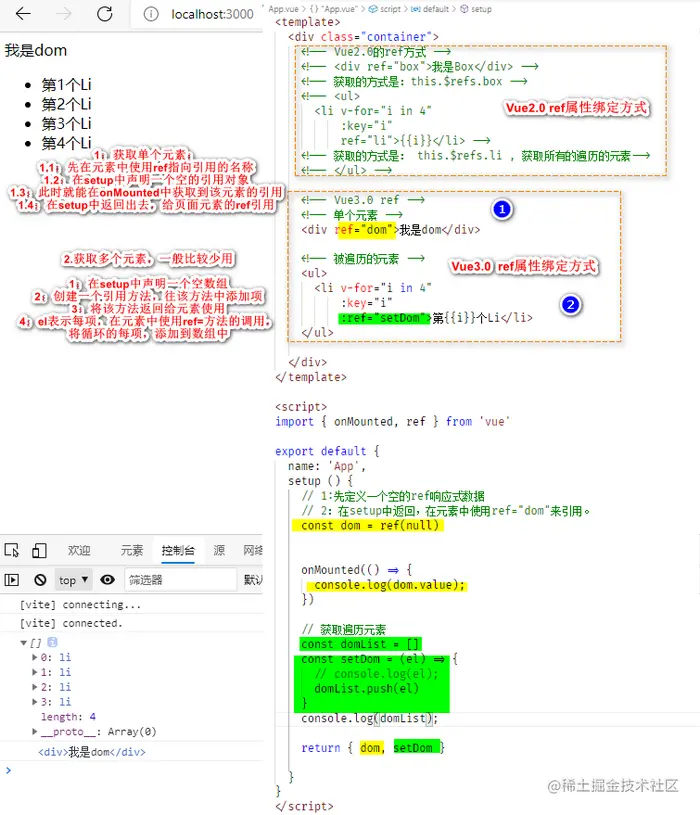Open the 元素 tab in DevTools
700x815 pixels.
coord(131,550)
